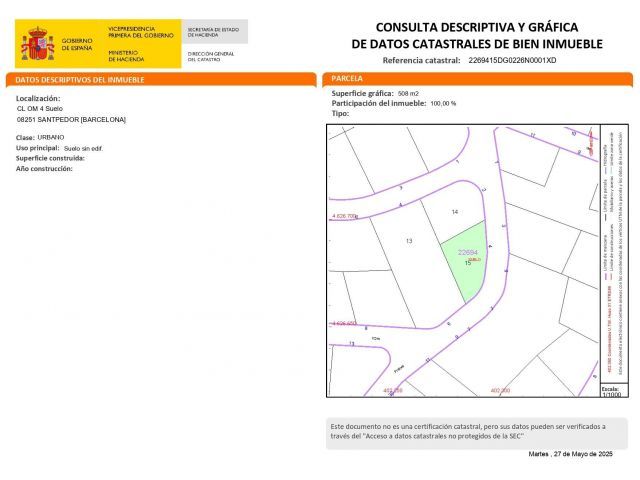Image resolution: width=640 pixels, height=480 pixels.
Task: Click the 'Referencia catastral:' label
Action: (421, 60)
